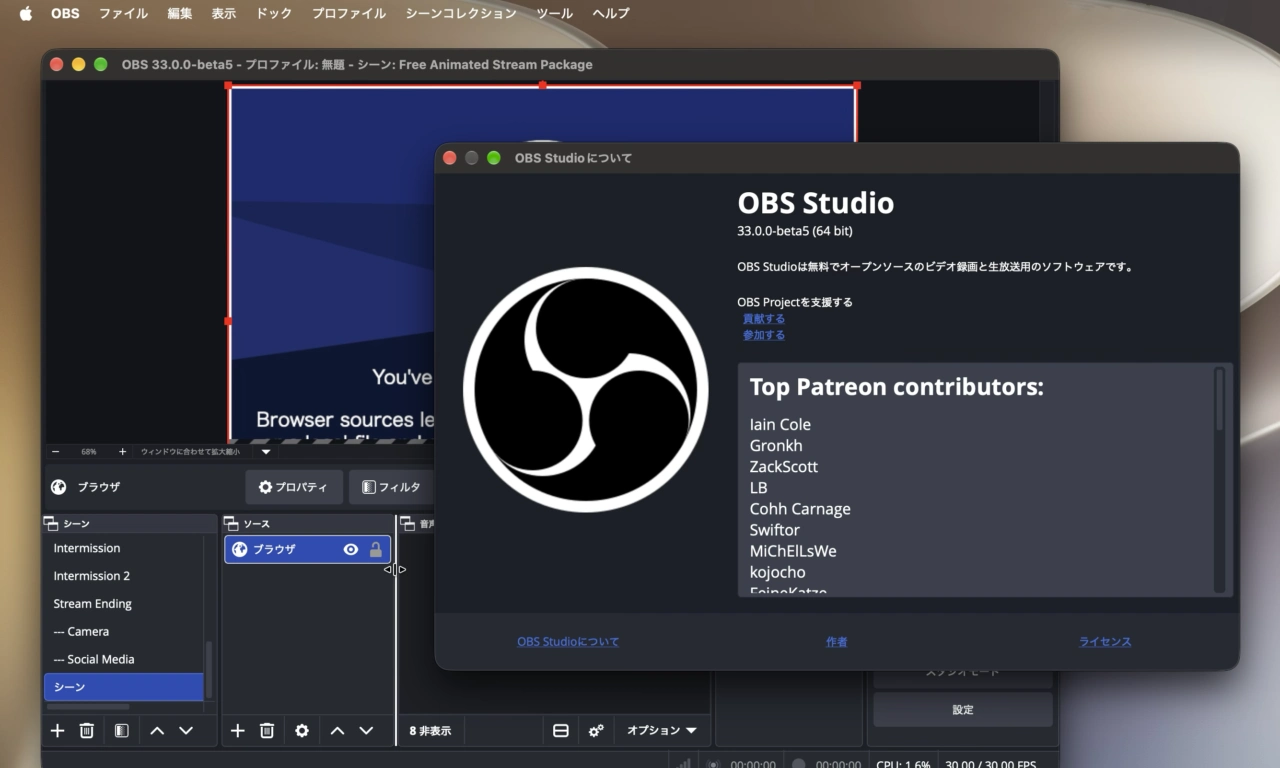This screenshot has width=1280, height=768.
Task: Open the オプション dropdown in audio mixer
Action: [x=661, y=731]
